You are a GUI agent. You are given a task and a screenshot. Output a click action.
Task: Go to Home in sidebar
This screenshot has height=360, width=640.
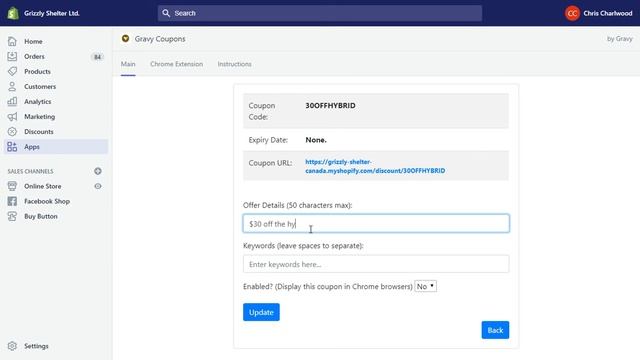click(33, 41)
